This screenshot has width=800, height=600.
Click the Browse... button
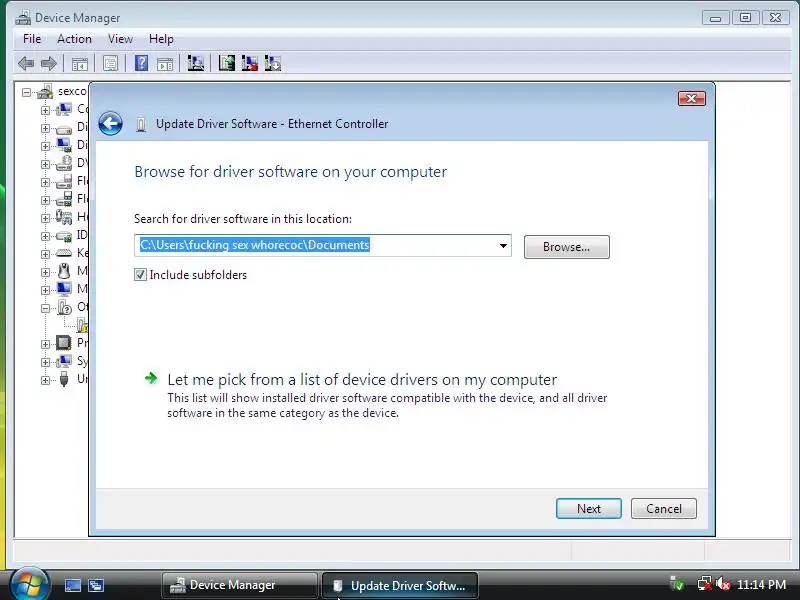[x=566, y=247]
